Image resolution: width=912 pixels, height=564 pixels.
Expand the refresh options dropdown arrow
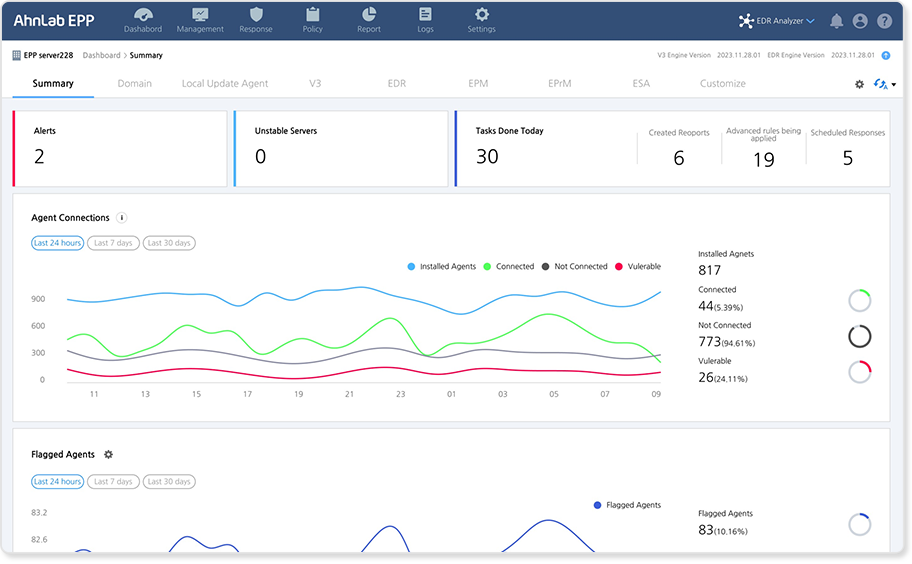(x=894, y=85)
